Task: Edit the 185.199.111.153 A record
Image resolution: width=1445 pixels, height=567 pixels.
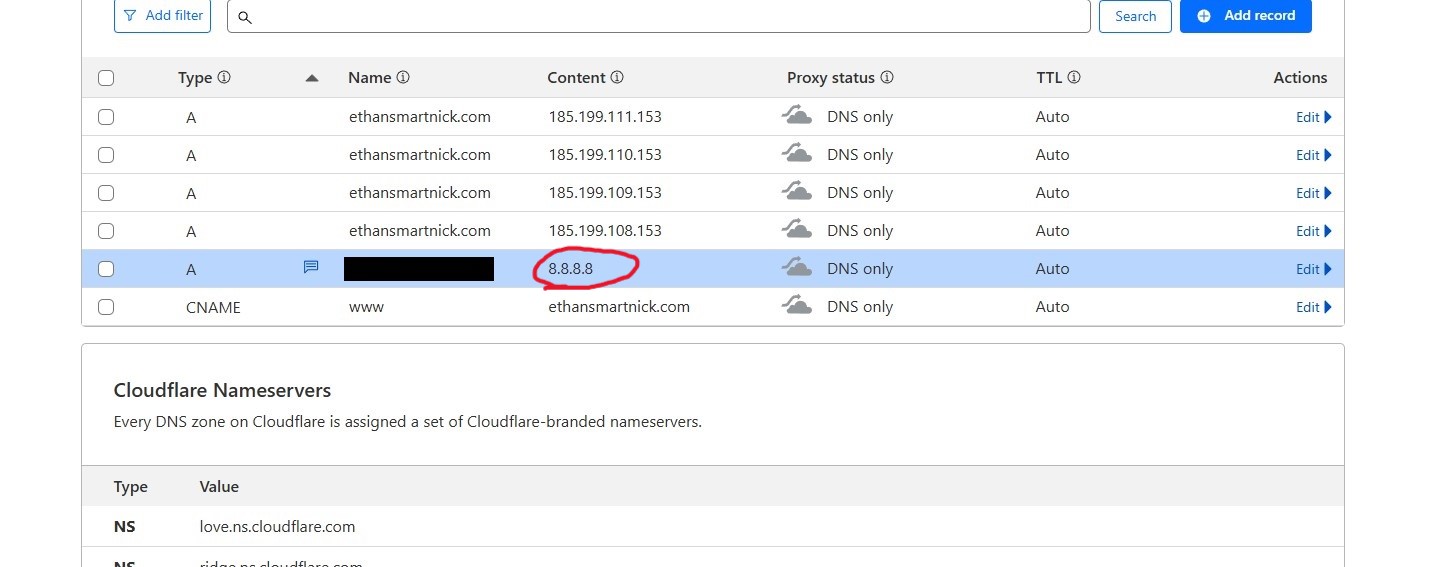Action: coord(1314,117)
